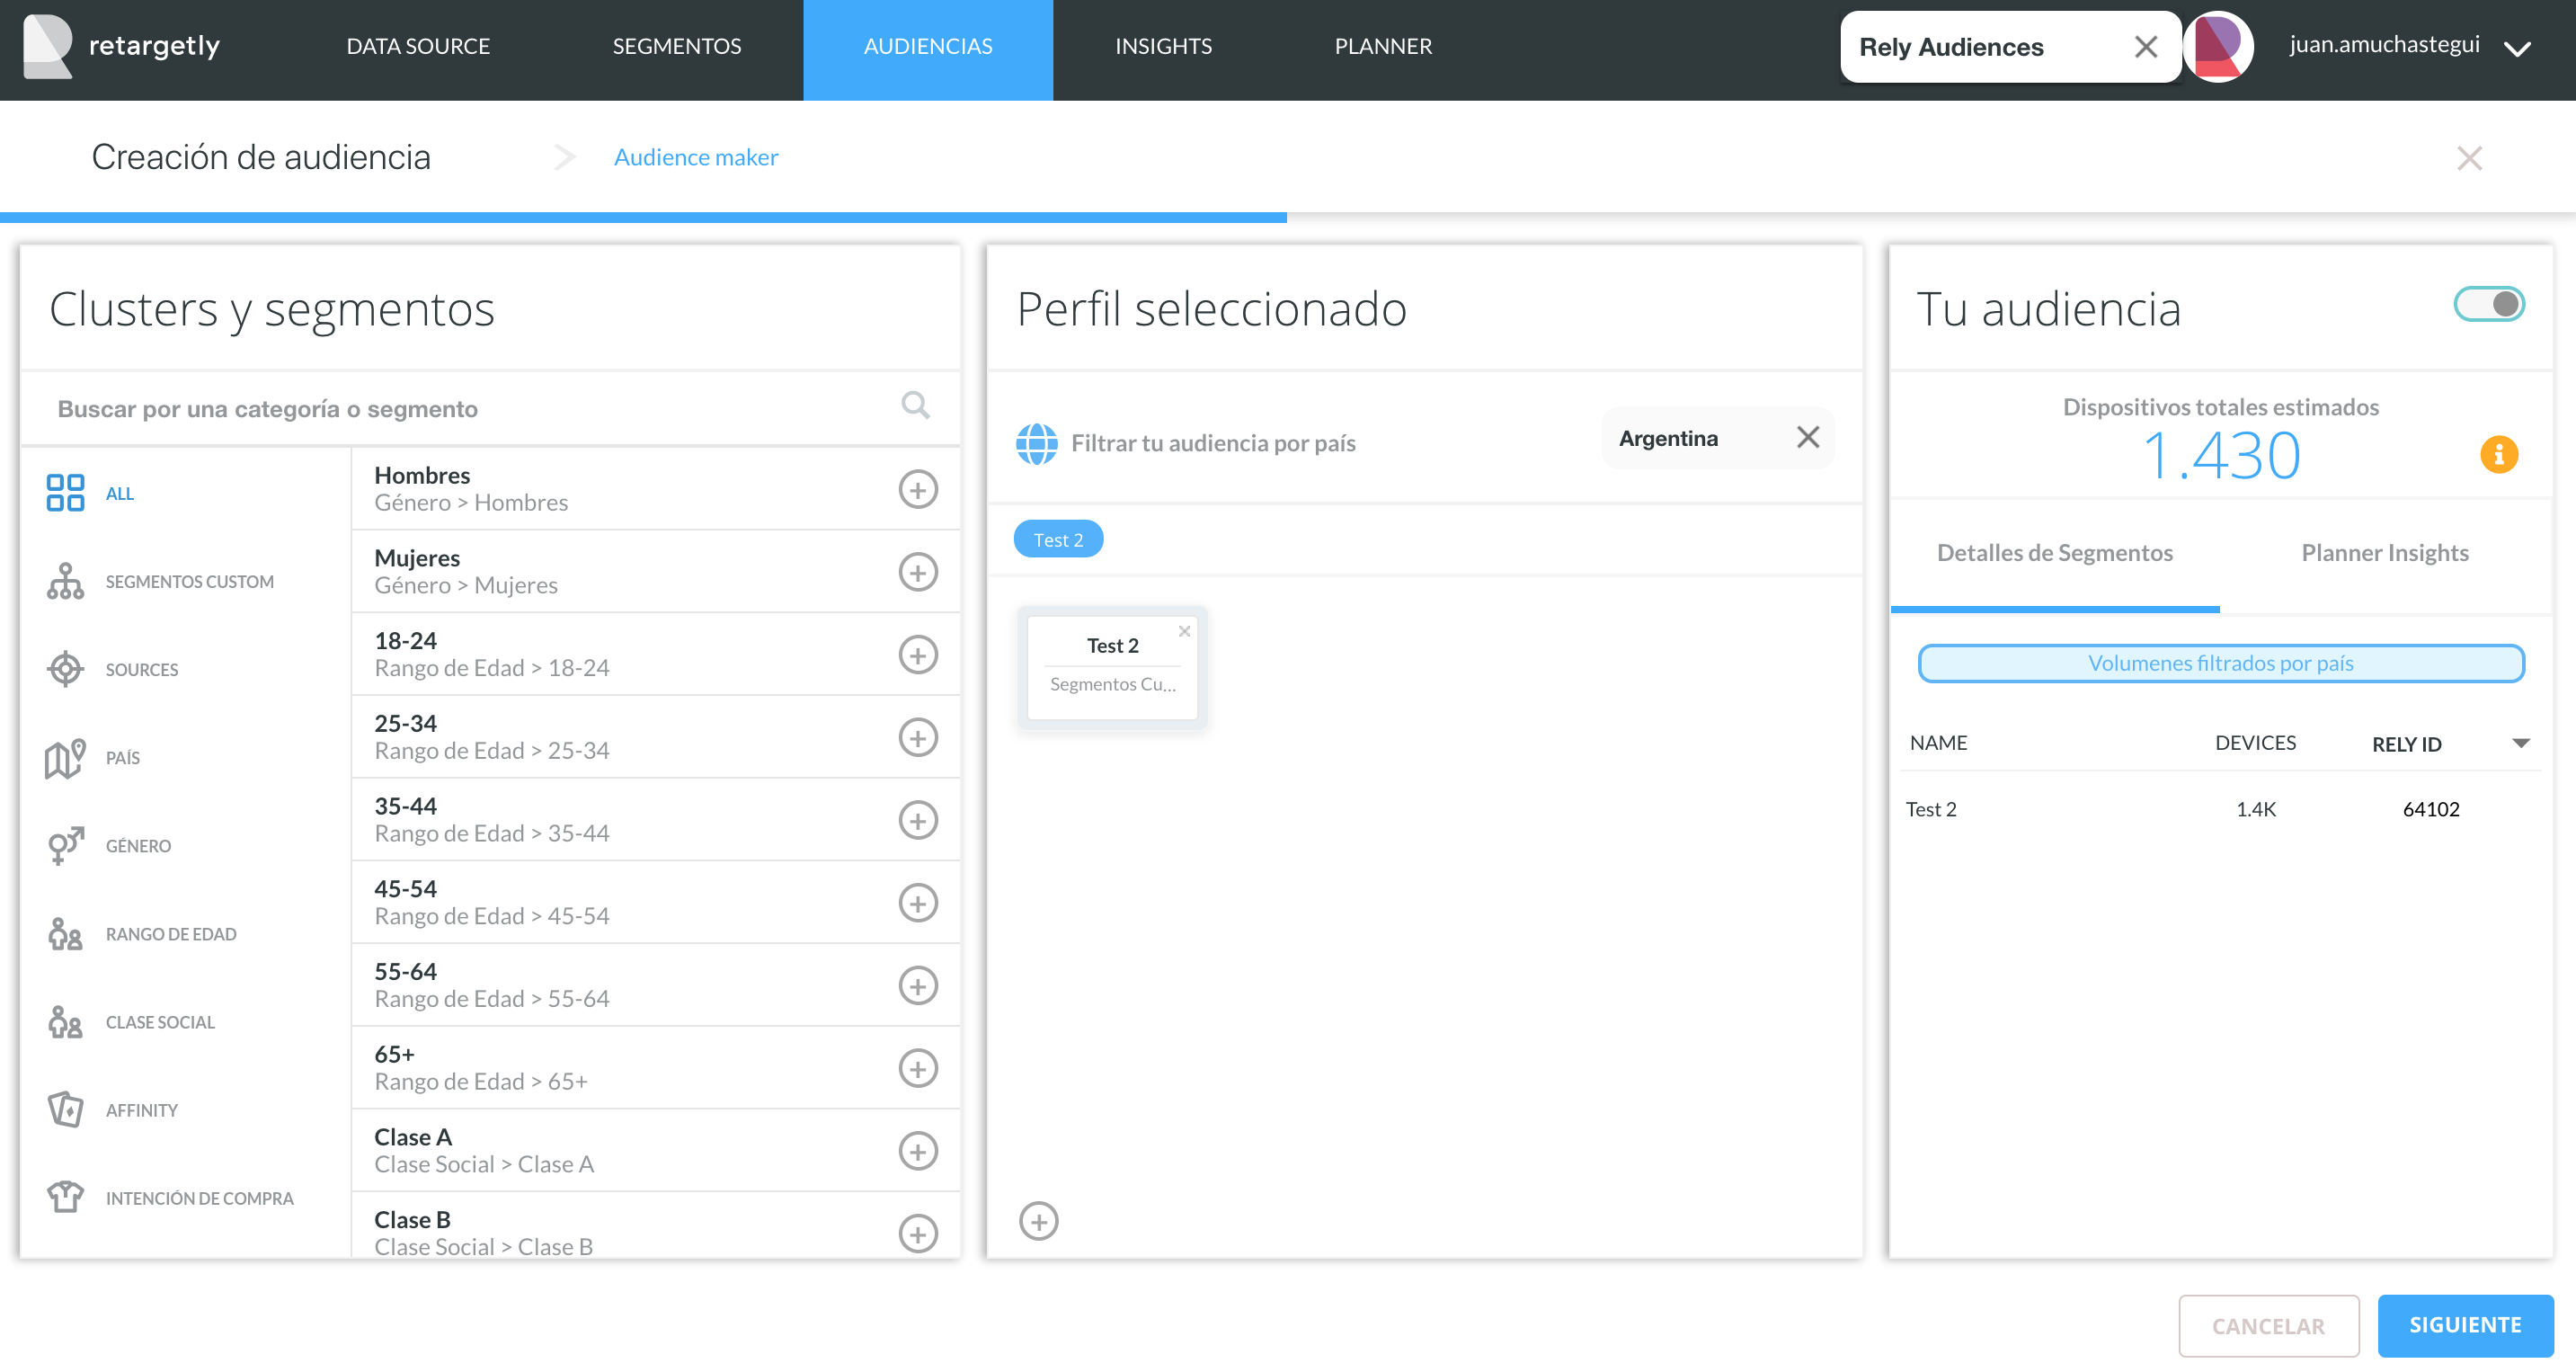Viewport: 2576px width, 1372px height.
Task: Click the search magnifier icon
Action: [915, 405]
